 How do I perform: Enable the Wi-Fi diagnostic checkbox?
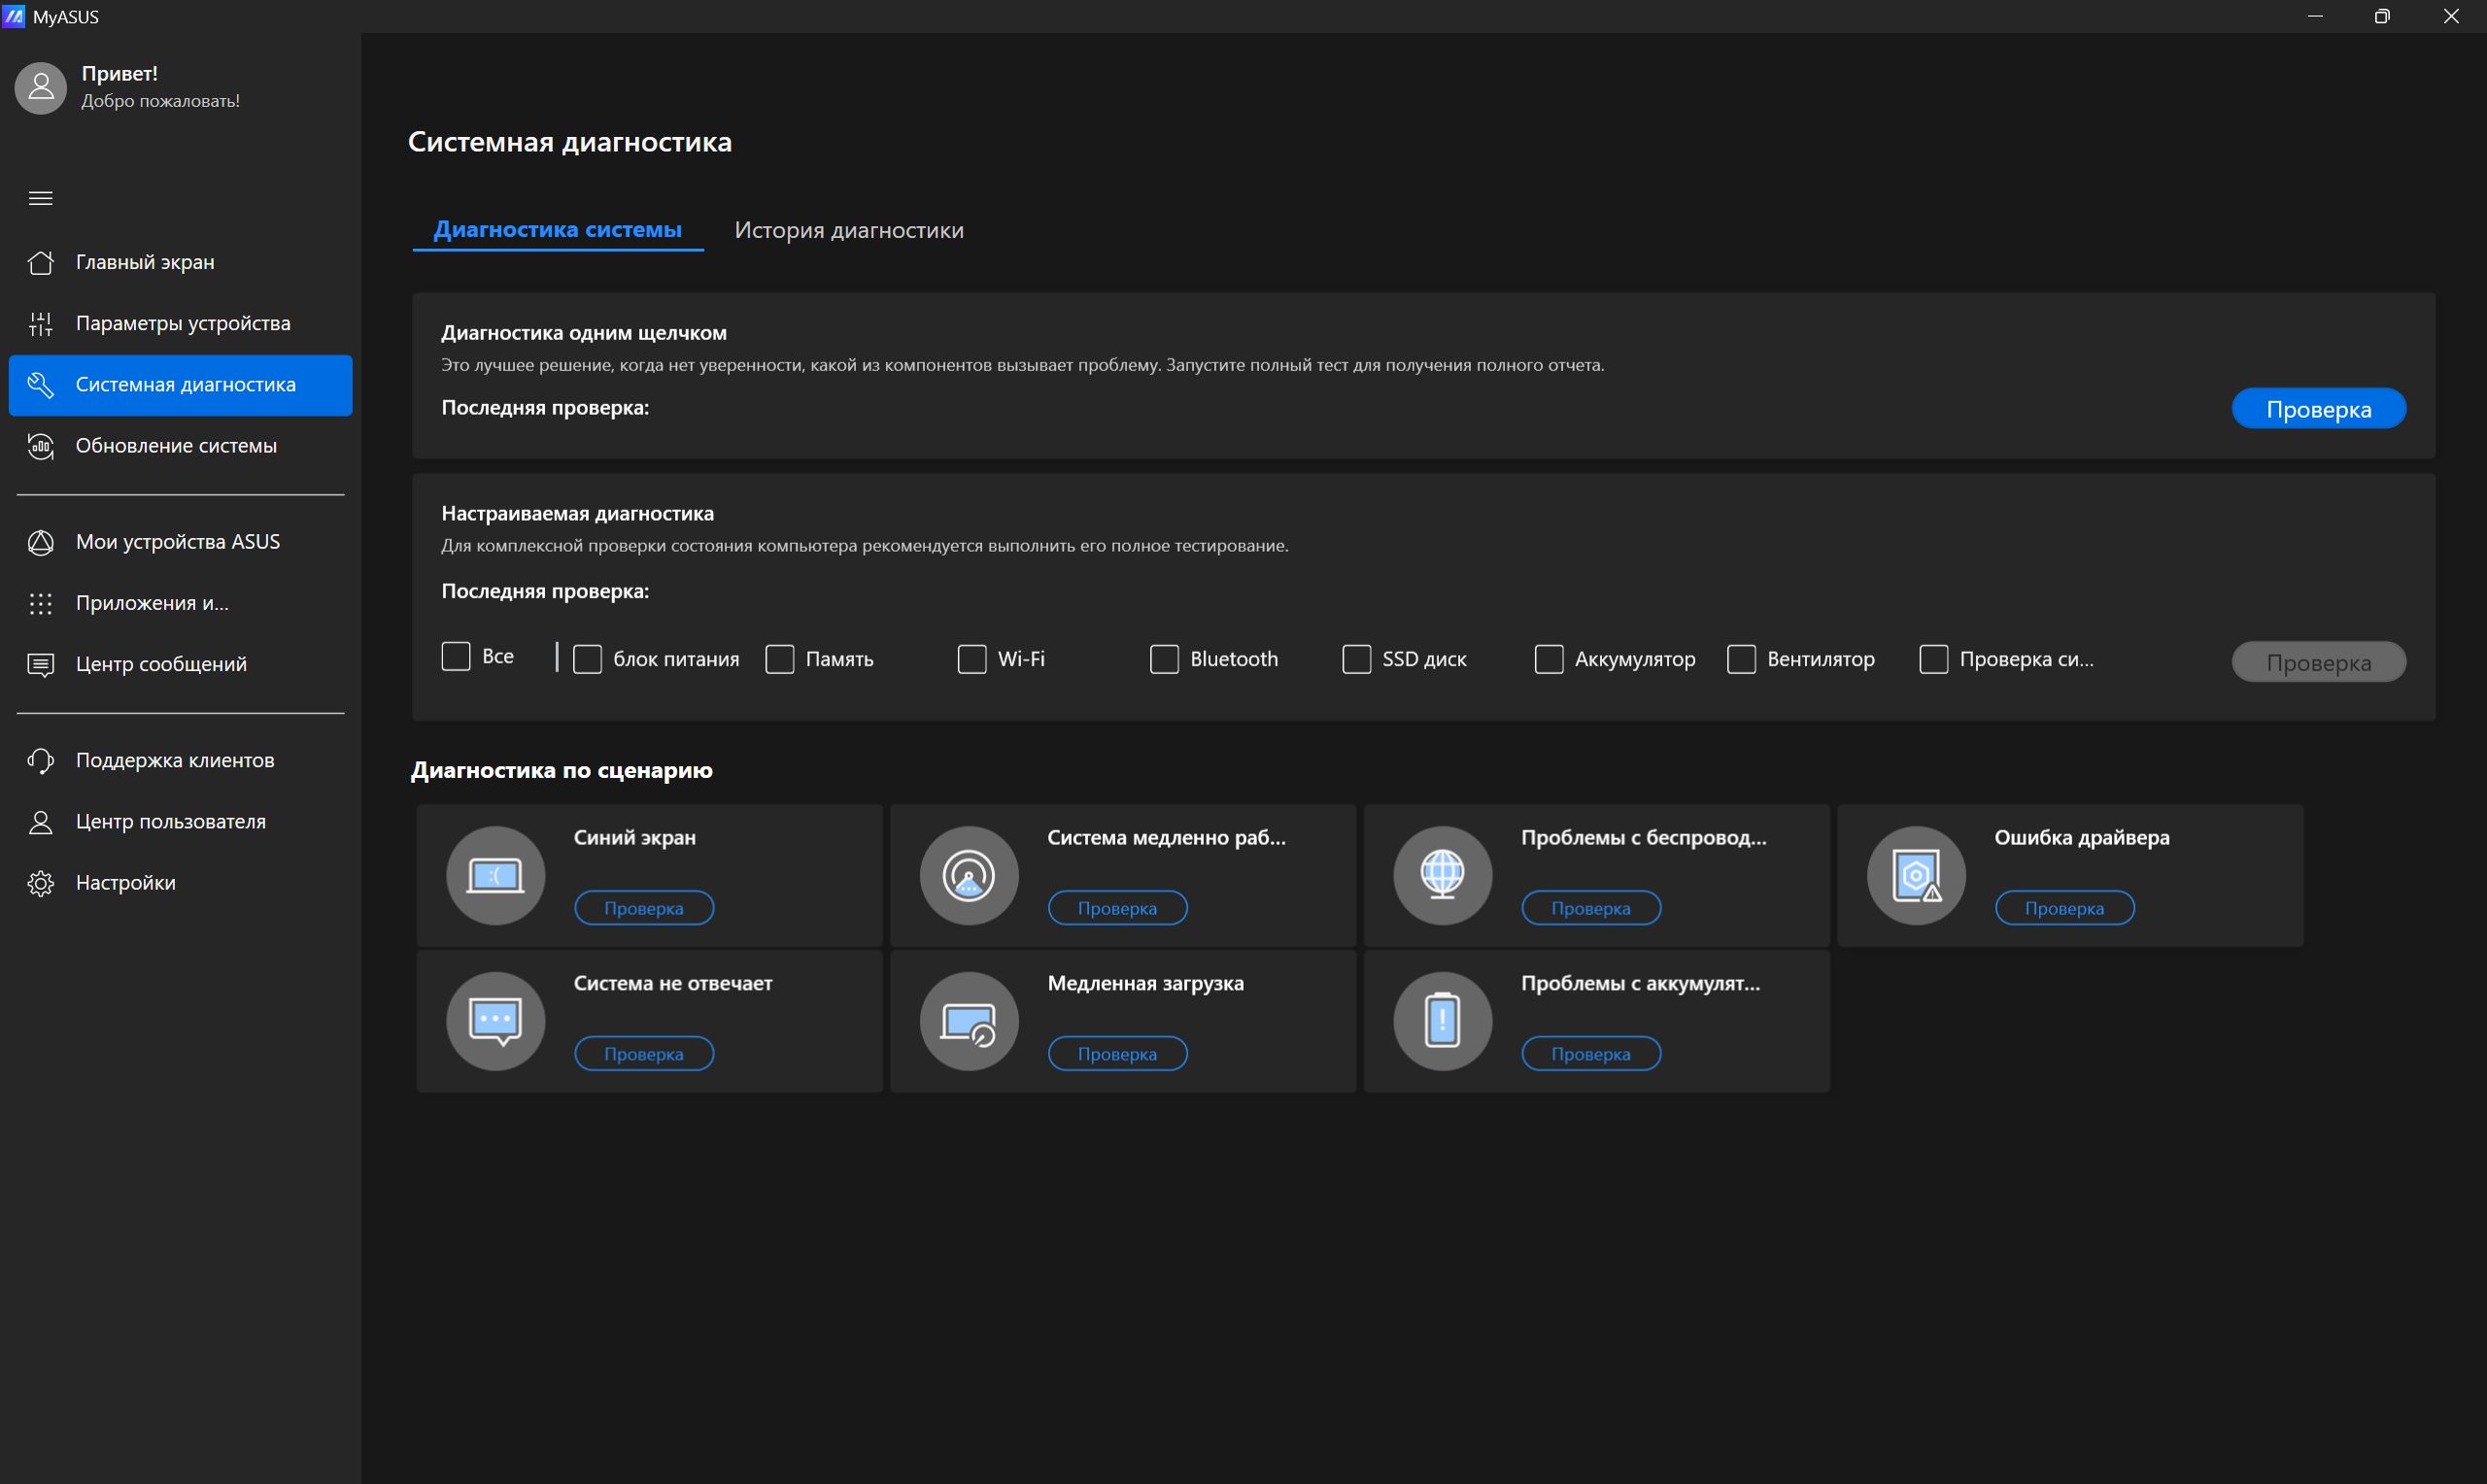click(x=972, y=659)
